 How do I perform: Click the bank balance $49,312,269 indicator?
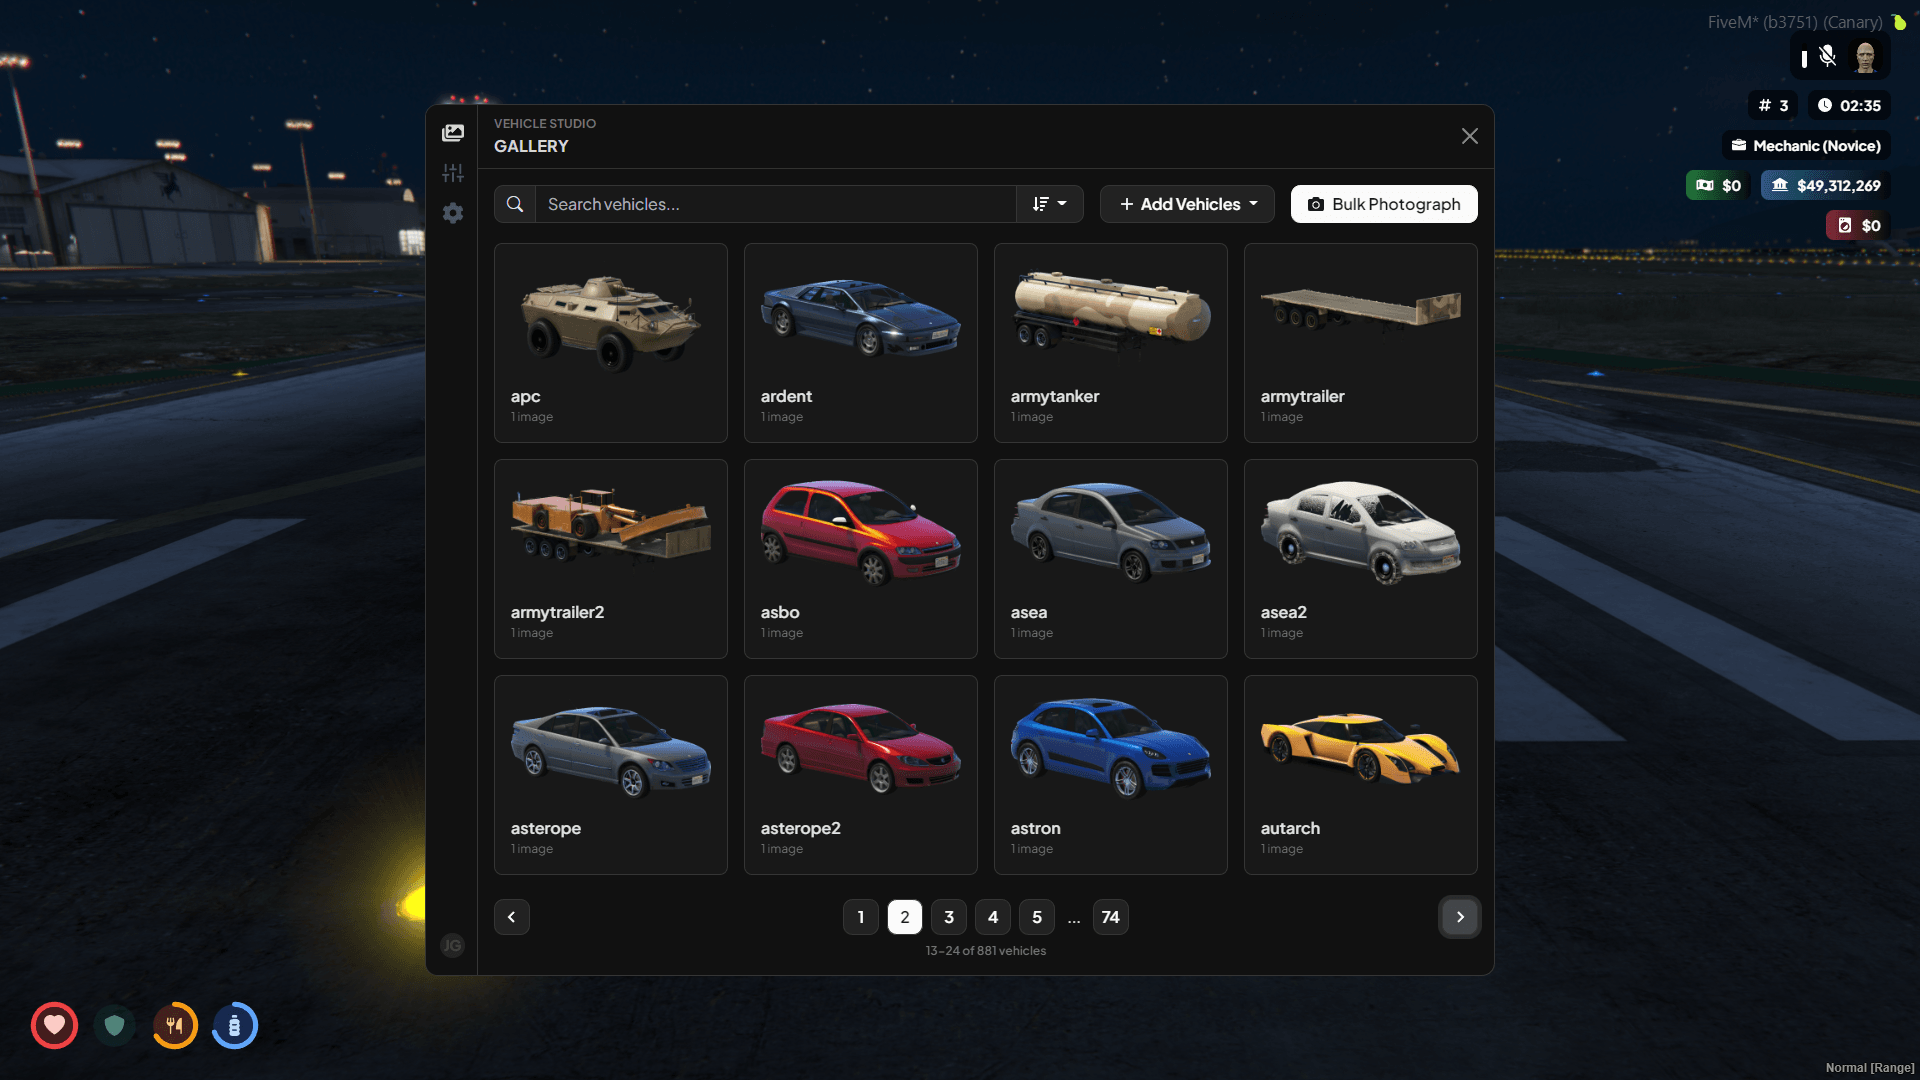pos(1825,185)
